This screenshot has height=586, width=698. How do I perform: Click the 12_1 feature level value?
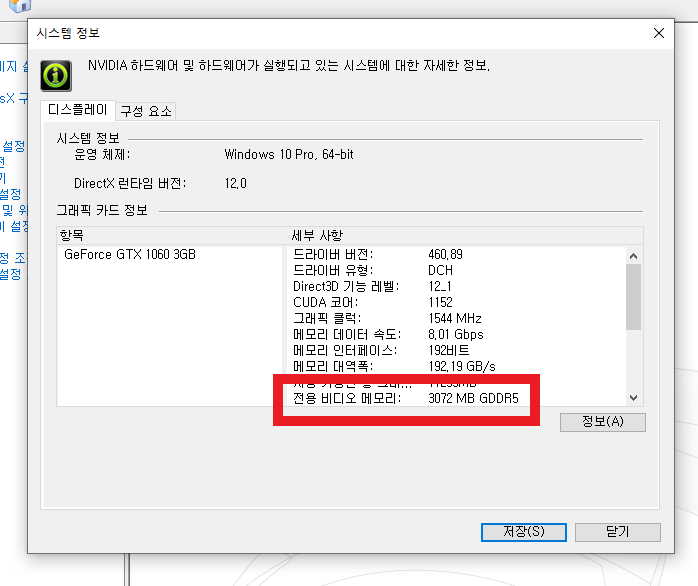[440, 286]
